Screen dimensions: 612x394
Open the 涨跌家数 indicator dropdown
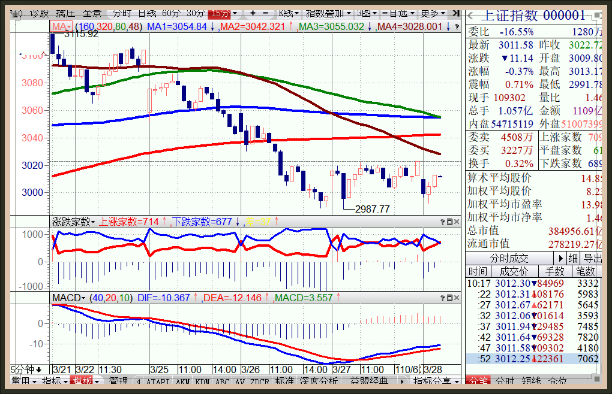pyautogui.click(x=73, y=222)
